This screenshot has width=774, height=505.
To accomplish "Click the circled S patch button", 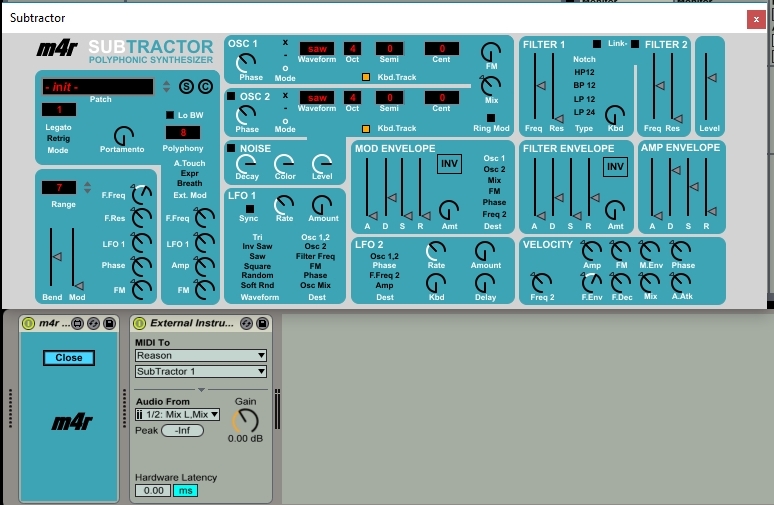I will [186, 87].
